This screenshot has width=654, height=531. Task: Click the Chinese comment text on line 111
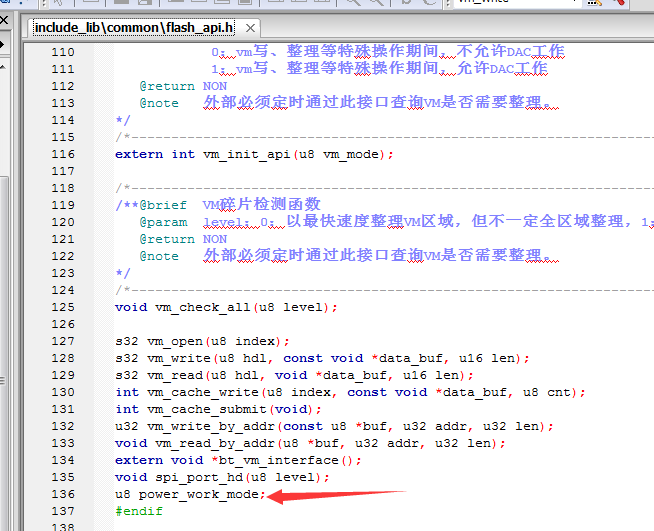[x=379, y=69]
